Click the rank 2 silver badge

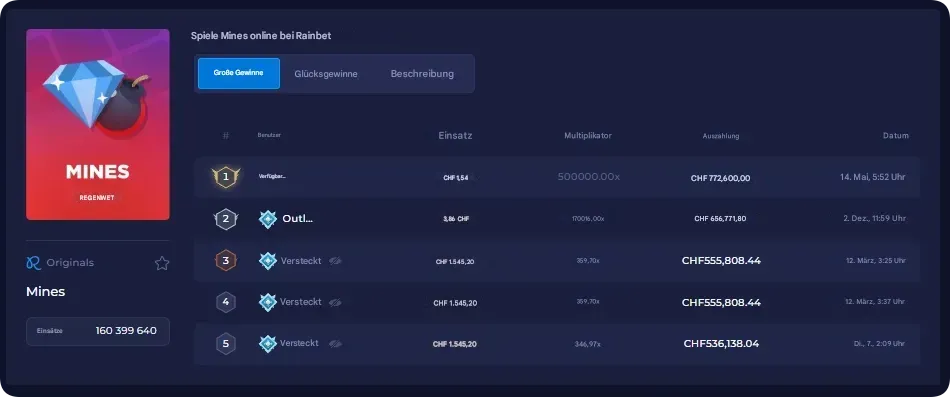coord(226,219)
